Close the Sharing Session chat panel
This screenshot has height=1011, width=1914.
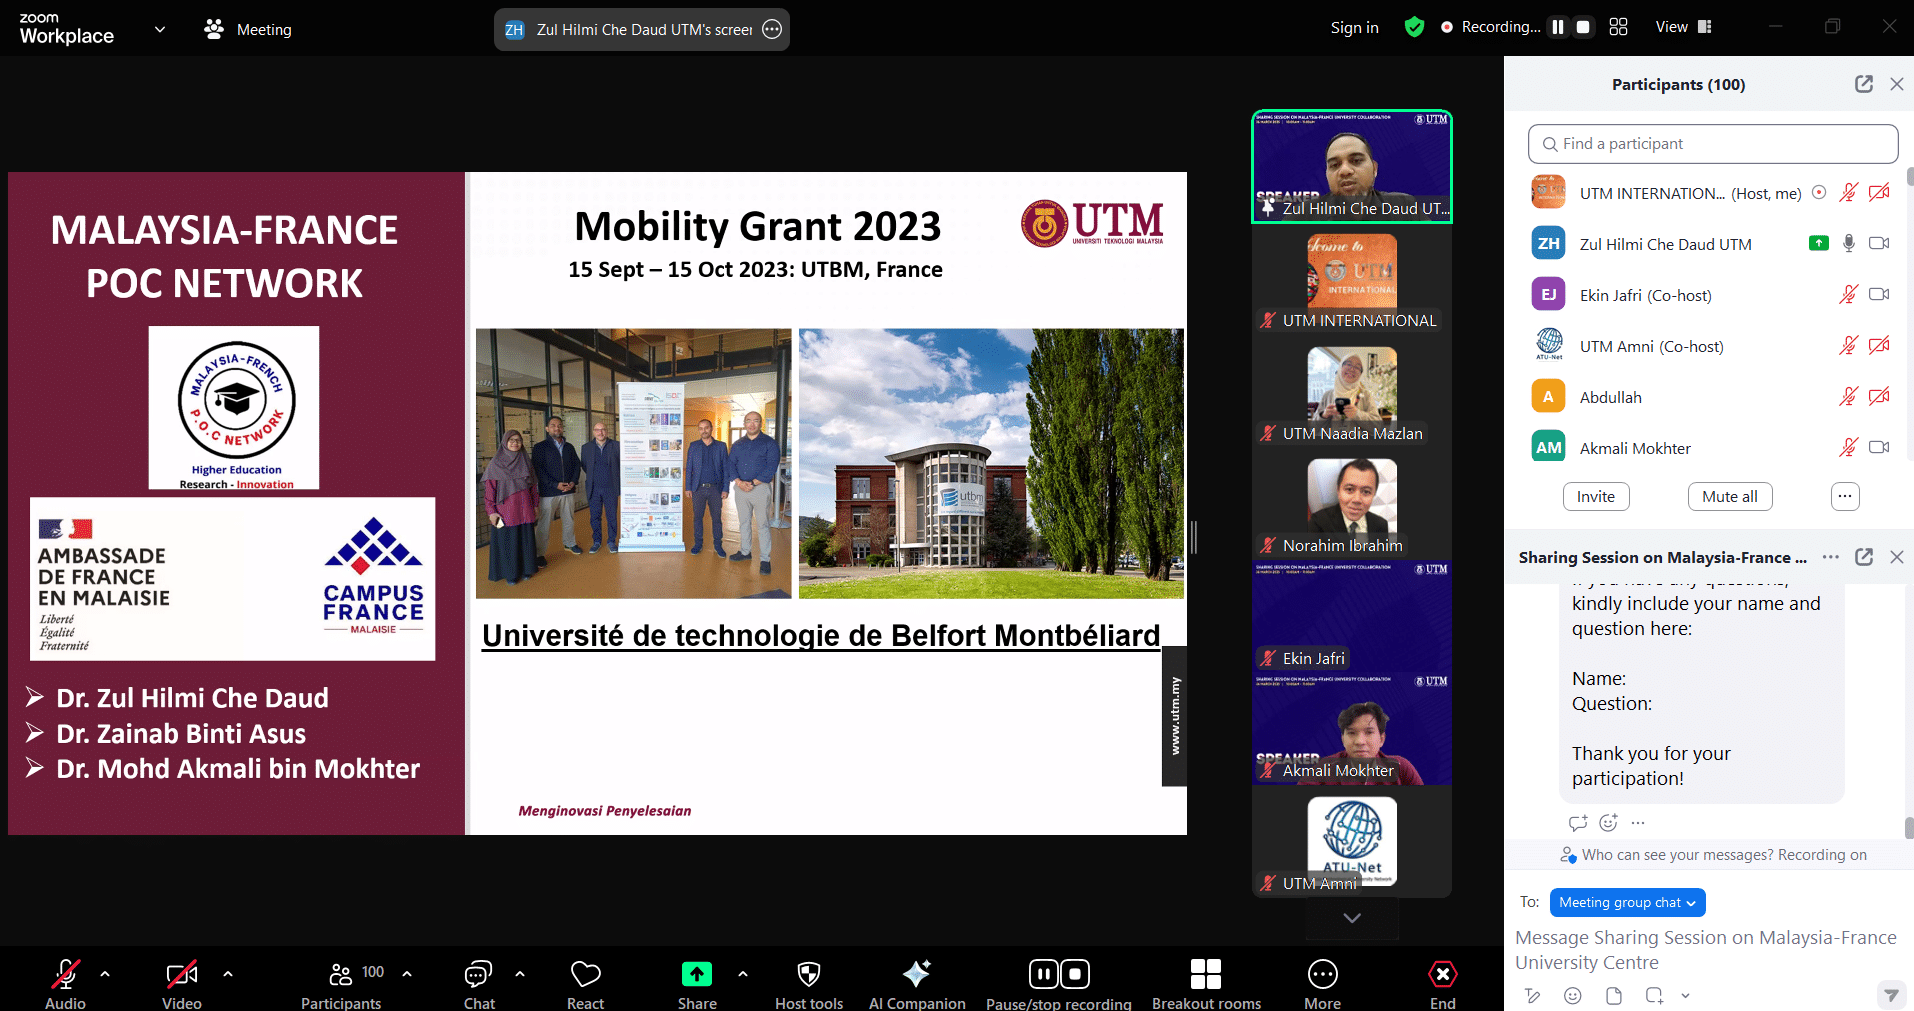1897,557
